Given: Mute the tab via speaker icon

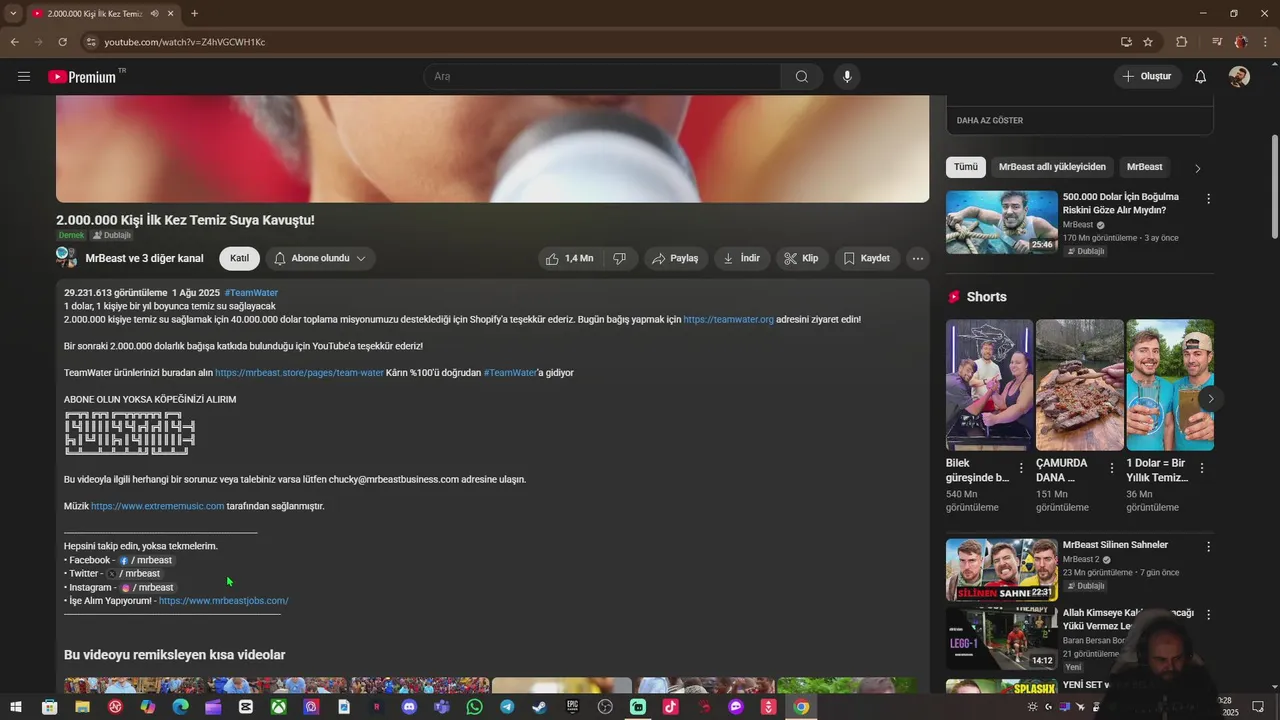Looking at the screenshot, I should point(154,14).
